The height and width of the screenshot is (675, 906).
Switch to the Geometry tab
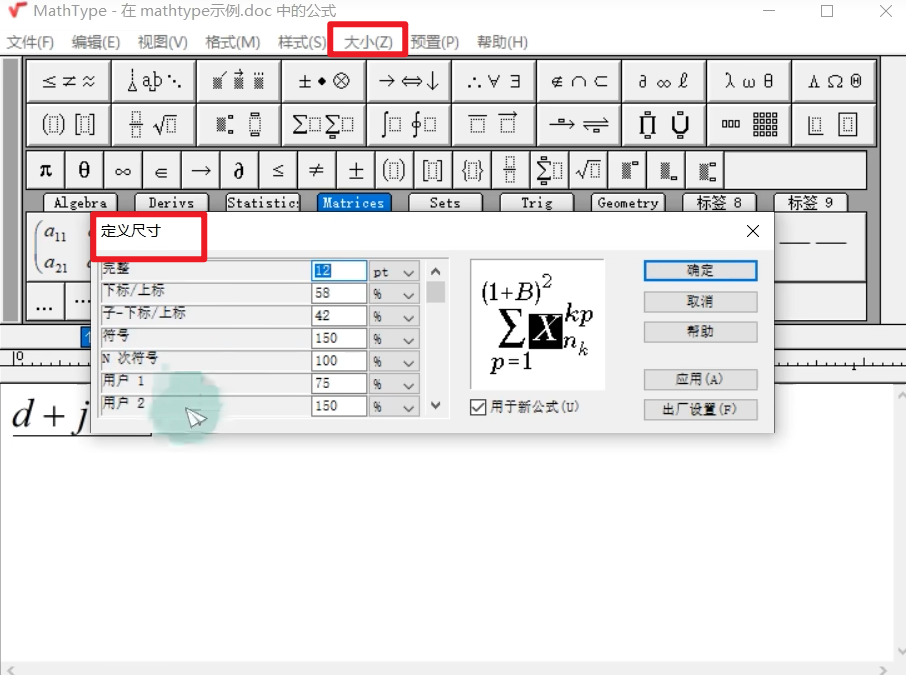(628, 203)
